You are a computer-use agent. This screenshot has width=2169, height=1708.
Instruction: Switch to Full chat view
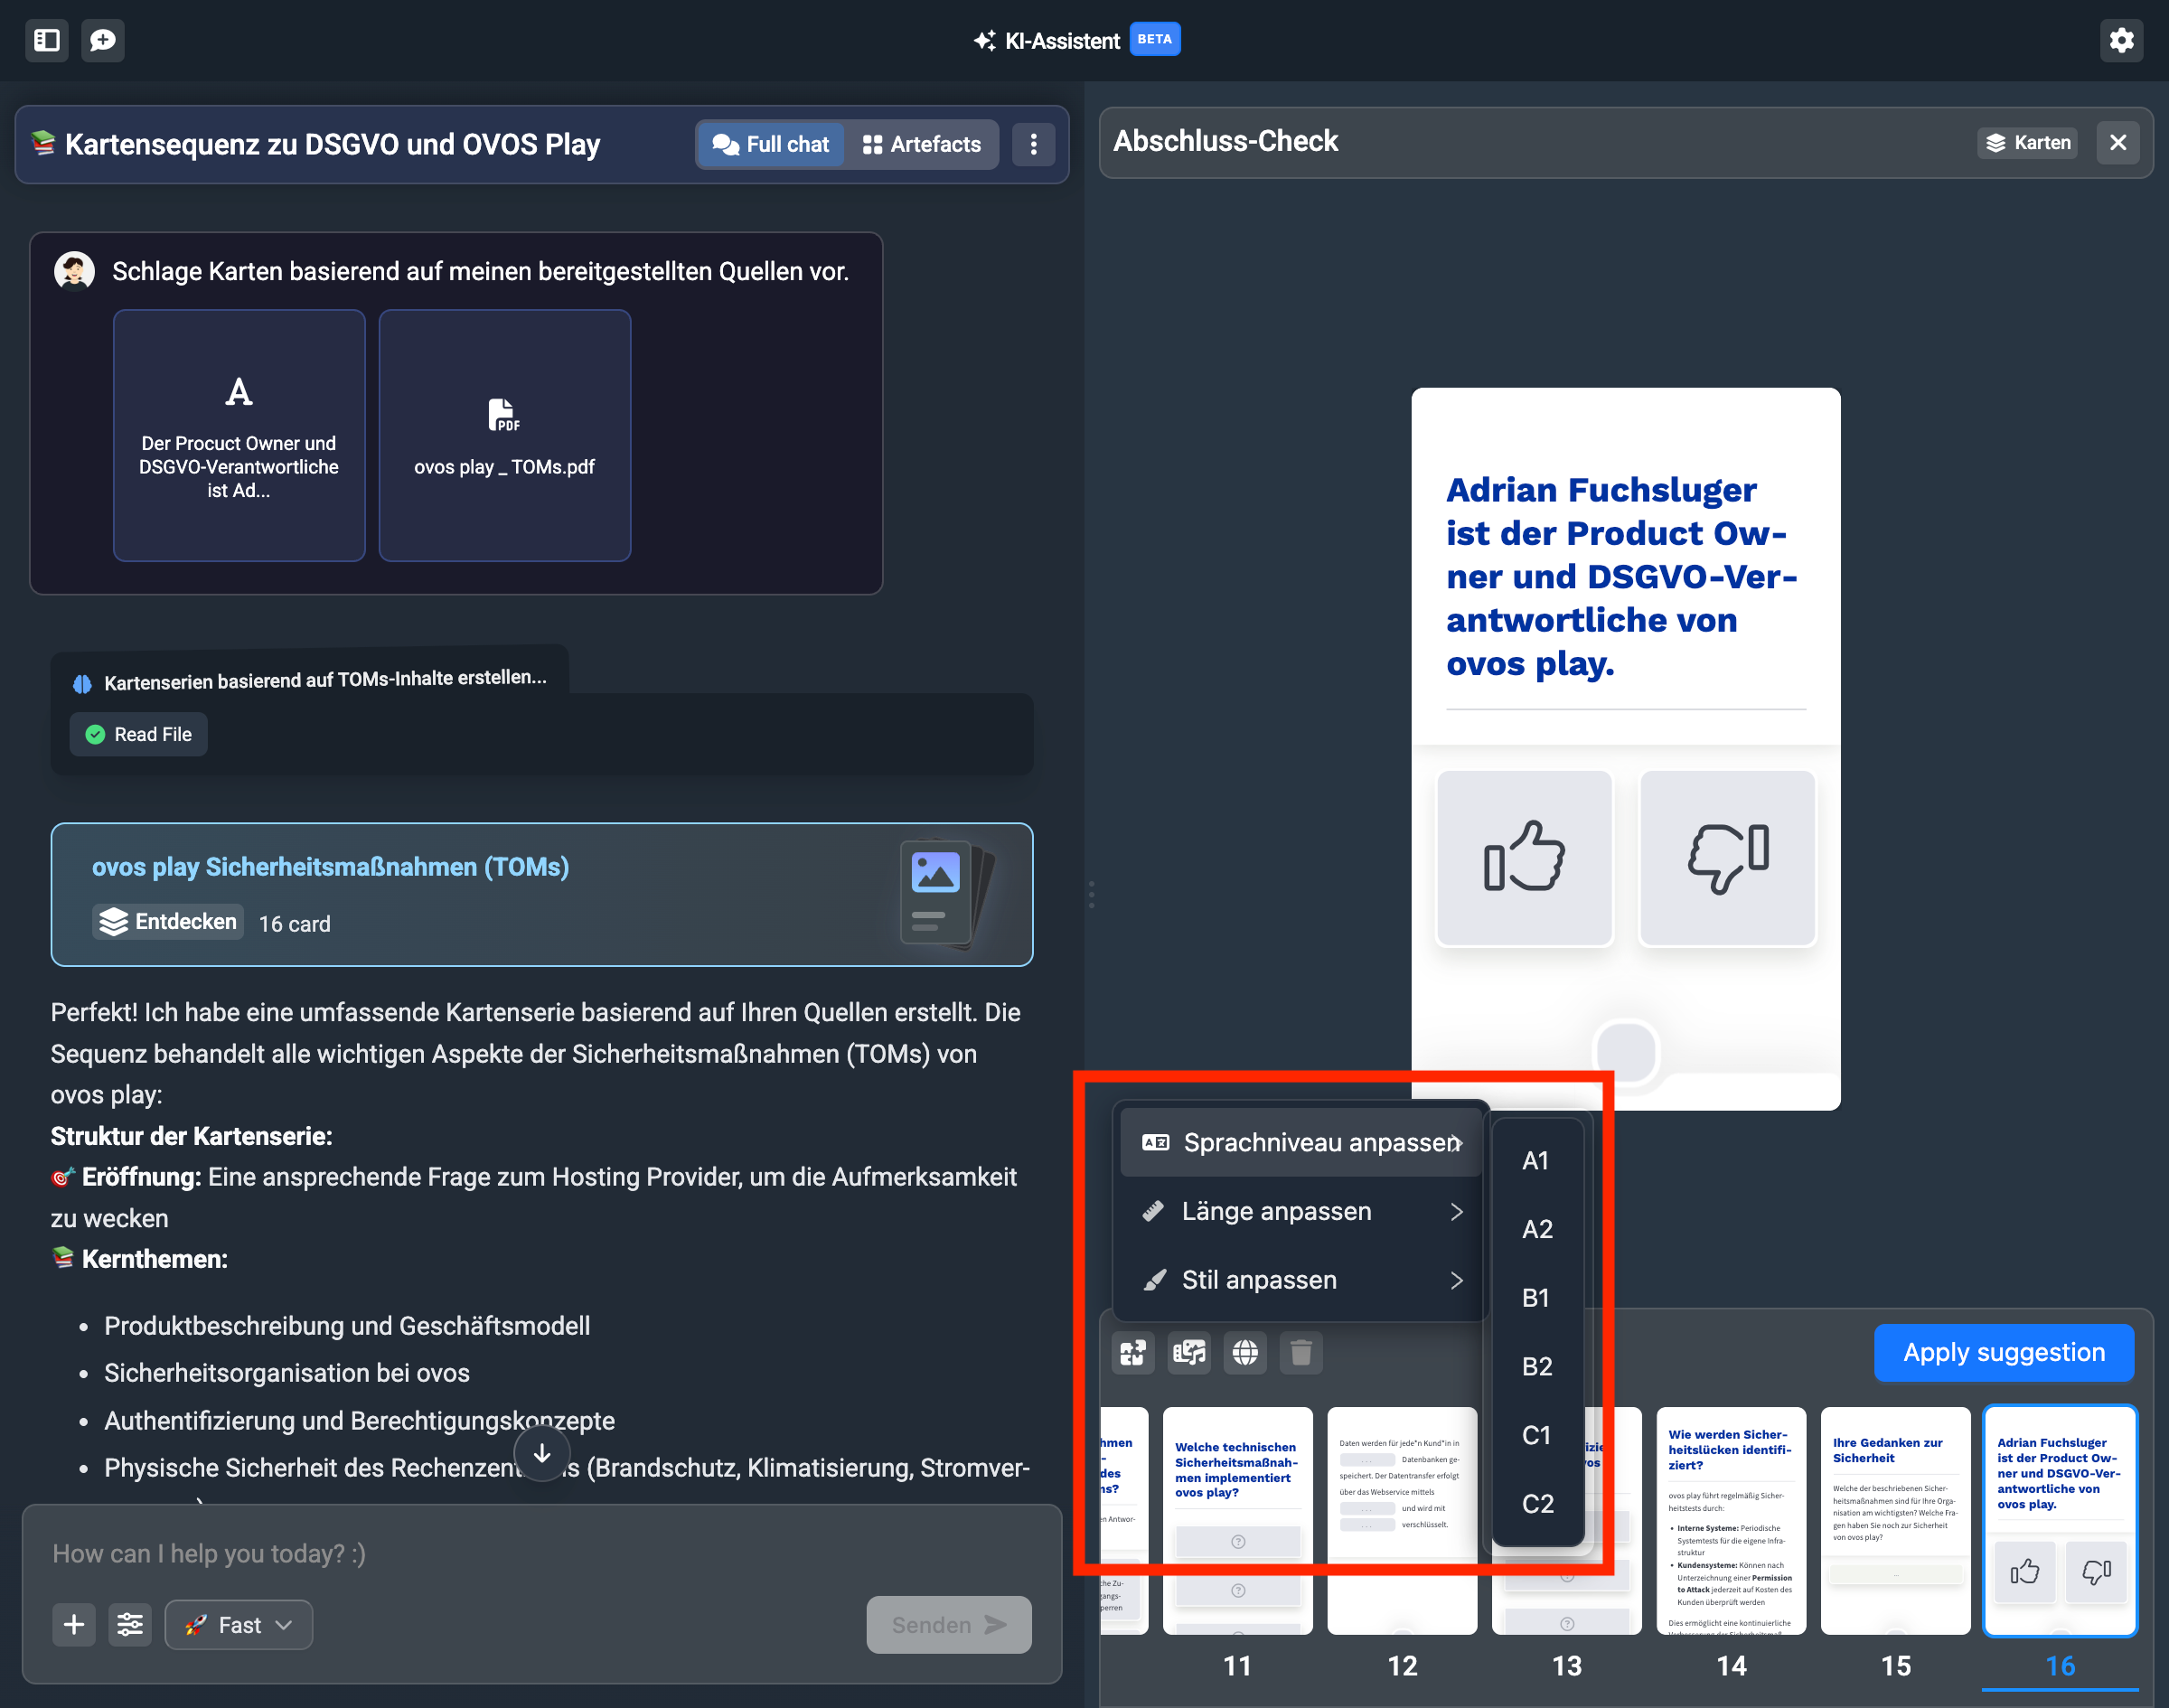[x=770, y=144]
